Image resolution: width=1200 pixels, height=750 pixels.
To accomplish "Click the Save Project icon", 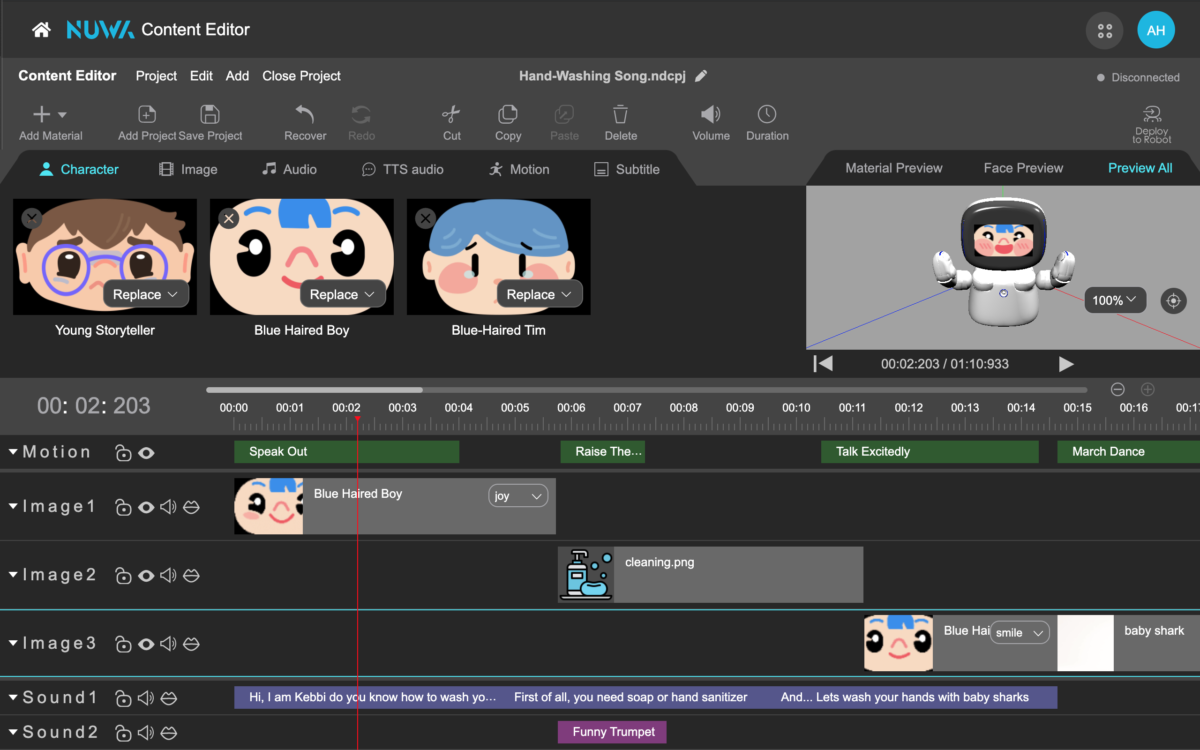I will (210, 115).
